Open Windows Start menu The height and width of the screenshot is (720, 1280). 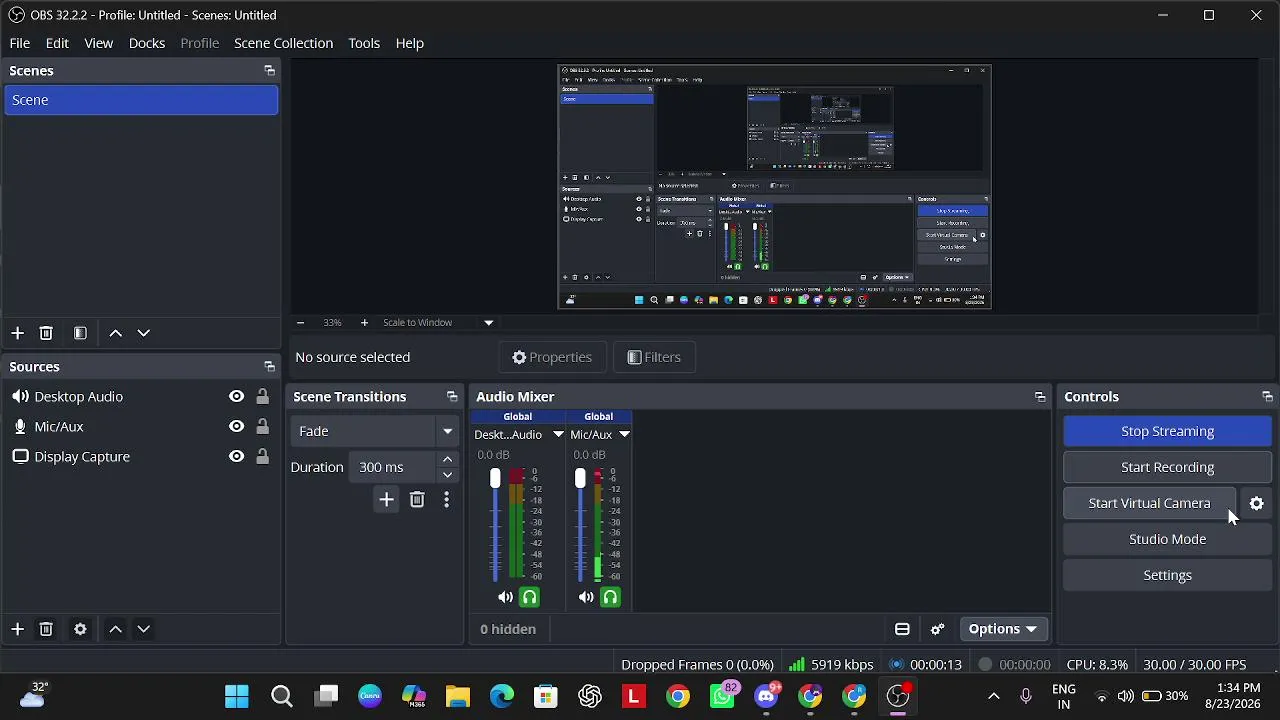coord(237,696)
